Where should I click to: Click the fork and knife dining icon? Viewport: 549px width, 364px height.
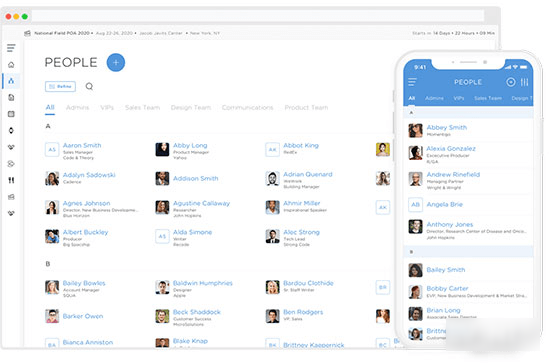tap(11, 180)
